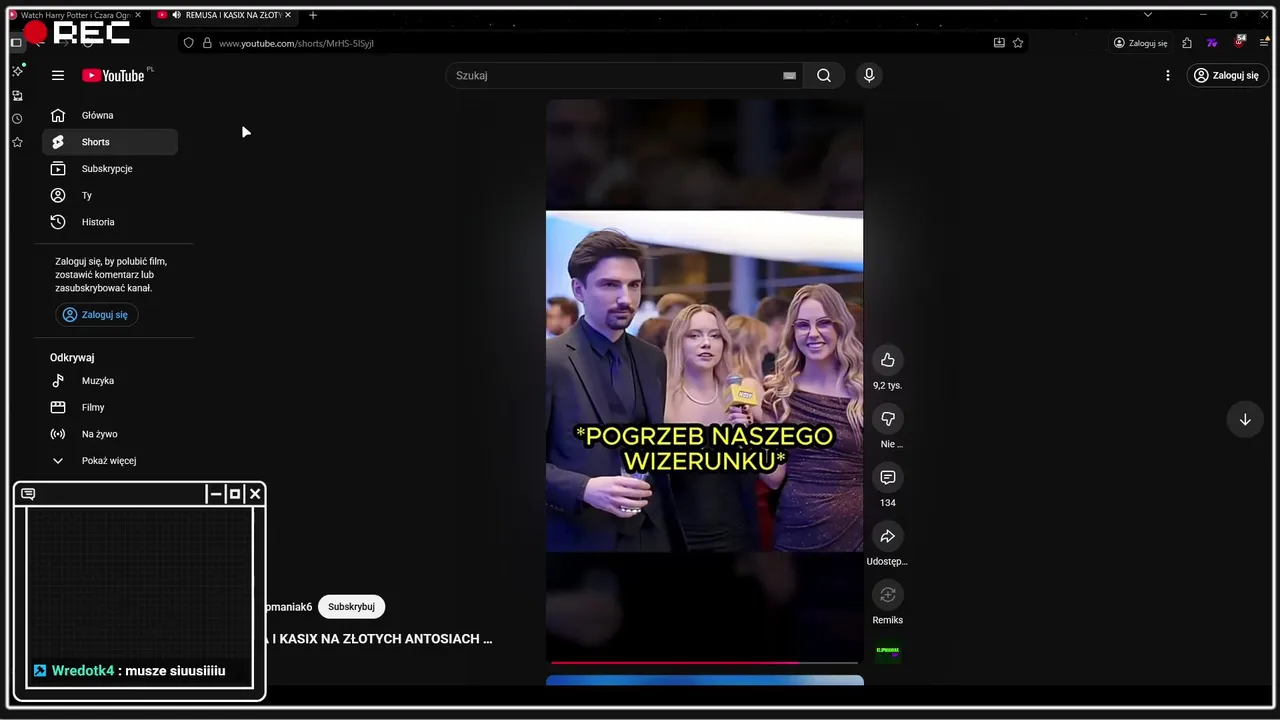Open the extension with 54 badge
The height and width of the screenshot is (720, 1280).
(1240, 43)
